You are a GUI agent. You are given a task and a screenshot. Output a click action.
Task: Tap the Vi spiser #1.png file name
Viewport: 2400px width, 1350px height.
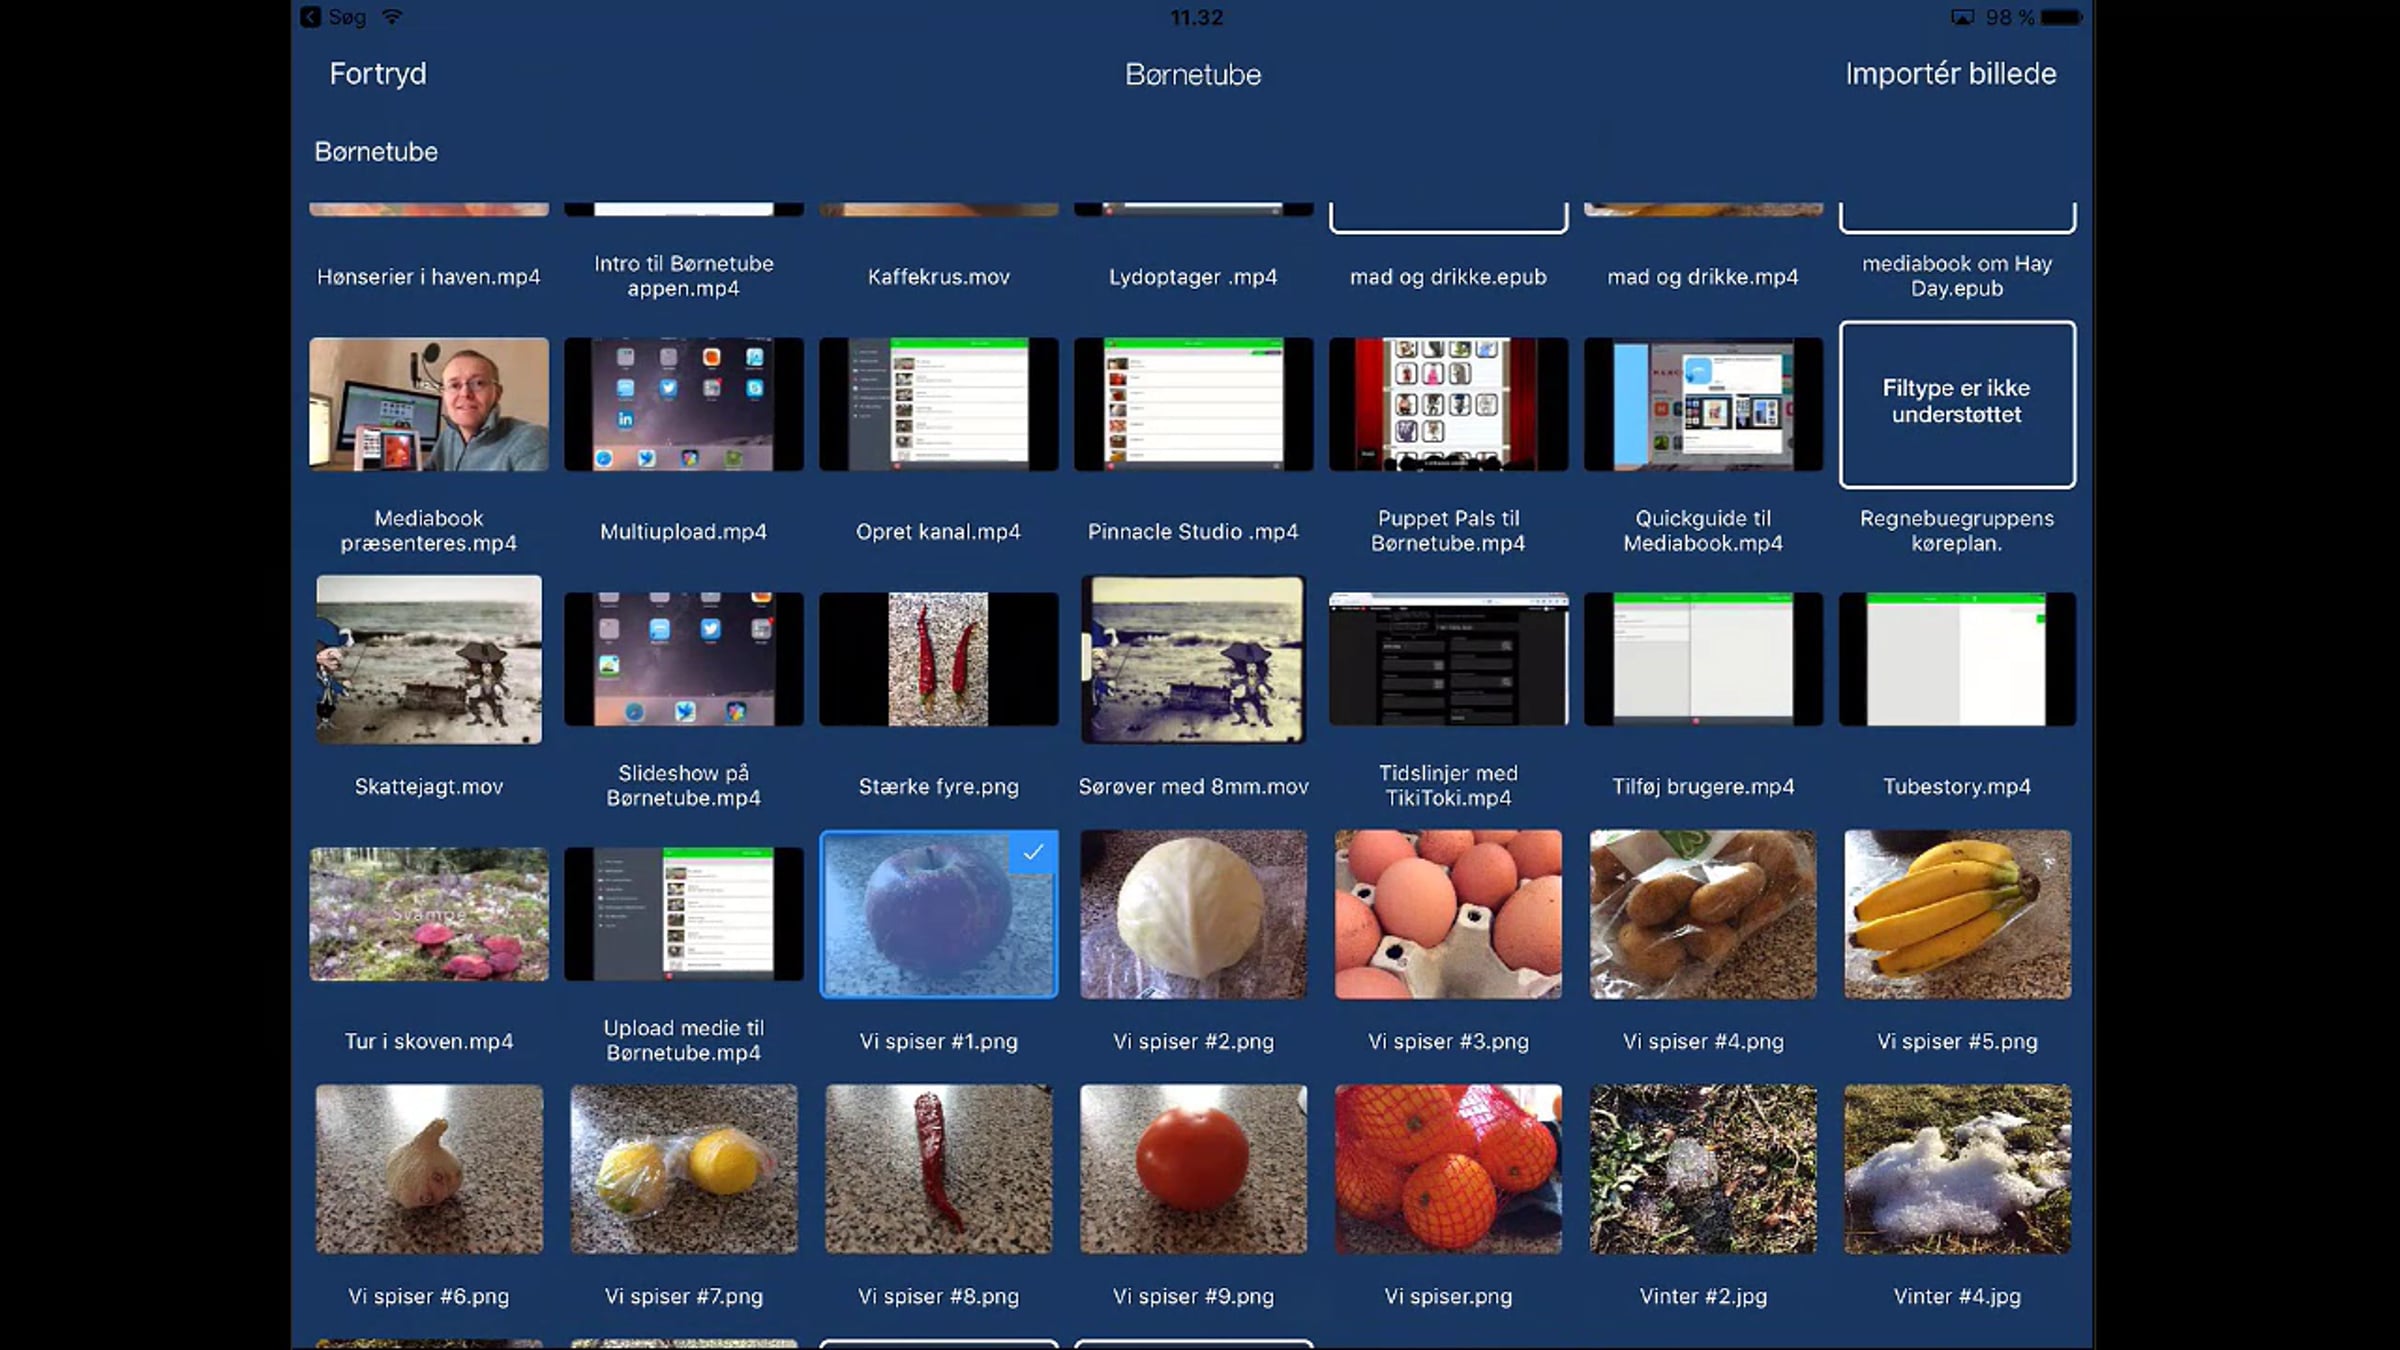[938, 1042]
